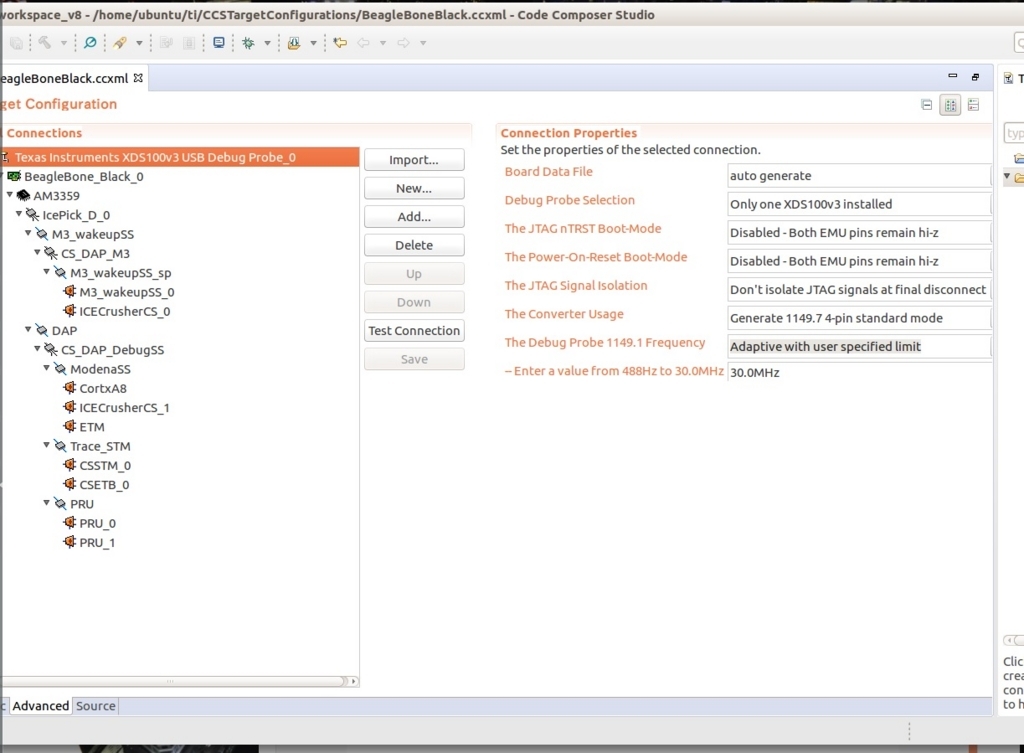The height and width of the screenshot is (753, 1024).
Task: Open the JTAG nTRST Boot-Mode dropdown
Action: click(x=859, y=232)
